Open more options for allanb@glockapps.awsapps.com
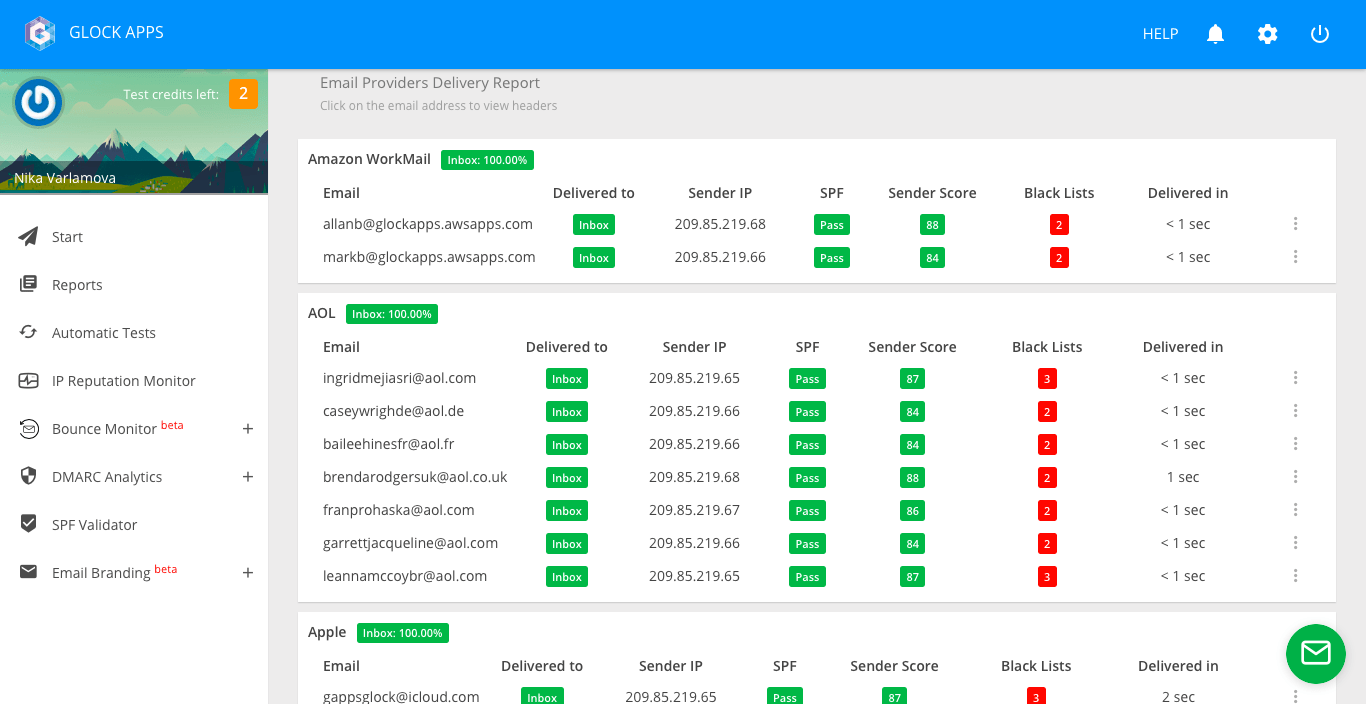 [1295, 224]
